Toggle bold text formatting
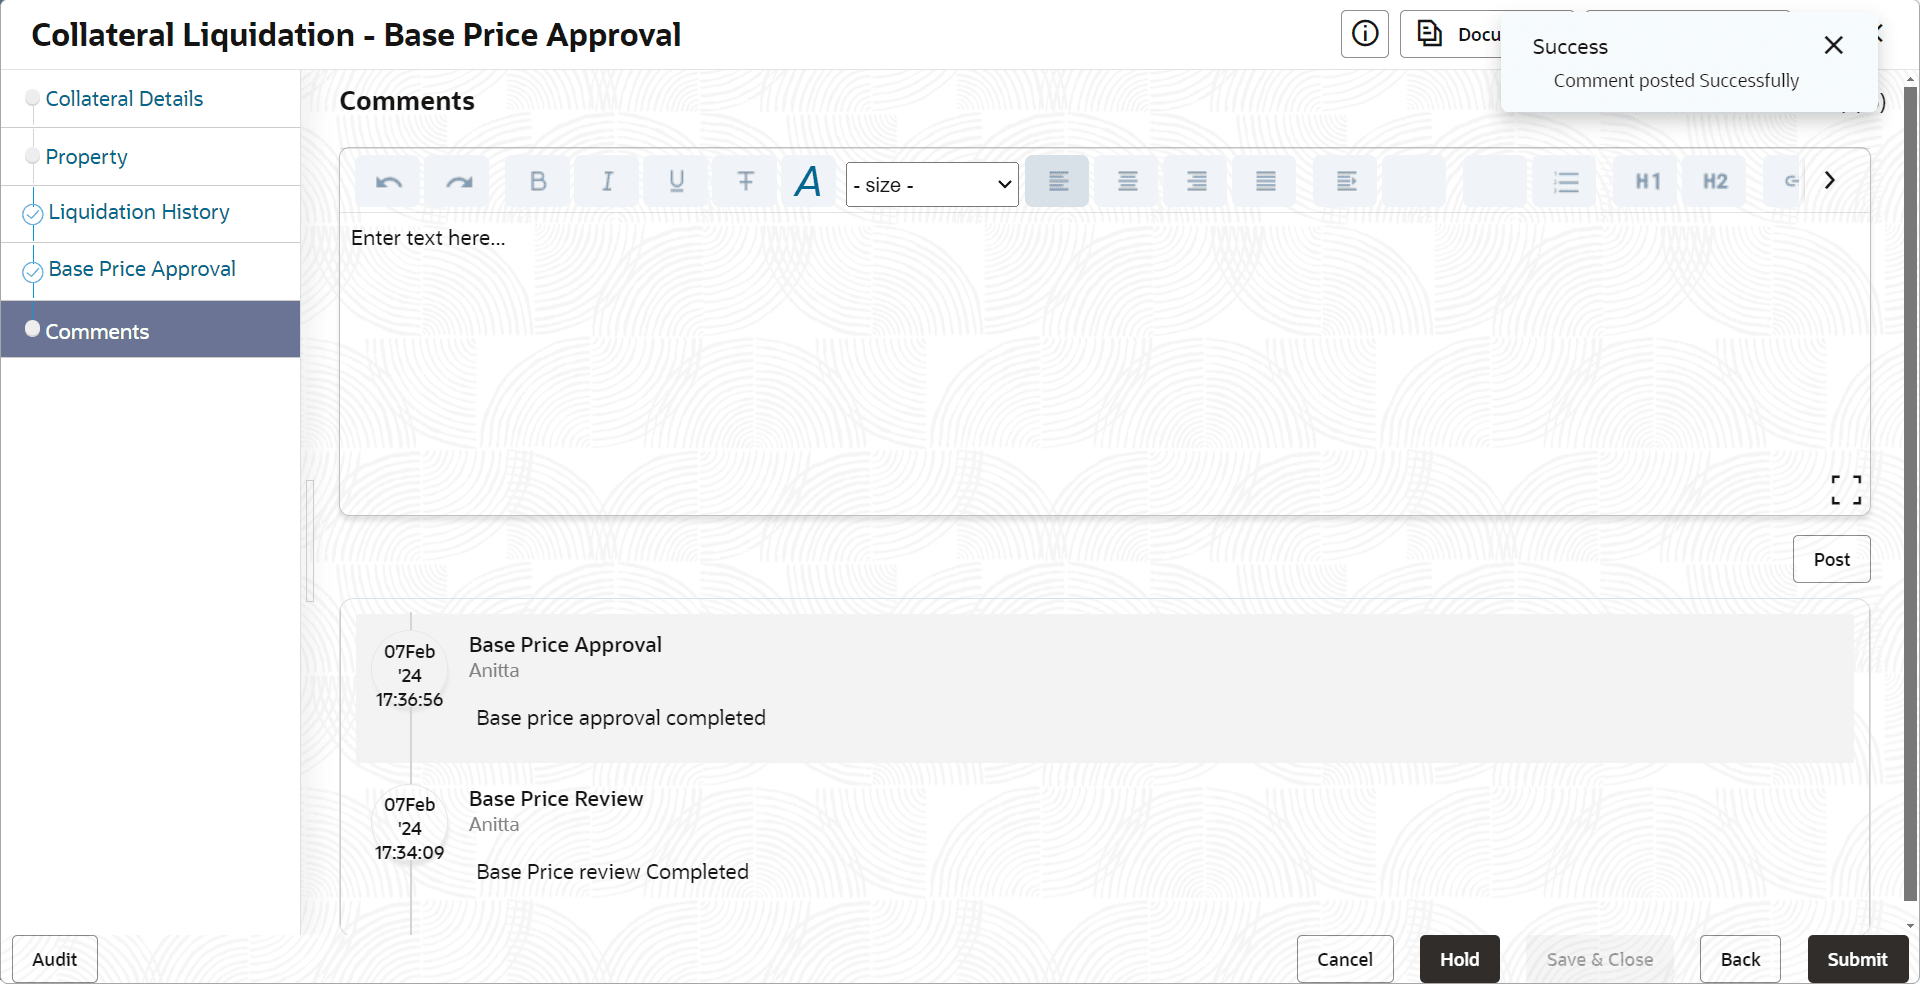 pos(538,181)
